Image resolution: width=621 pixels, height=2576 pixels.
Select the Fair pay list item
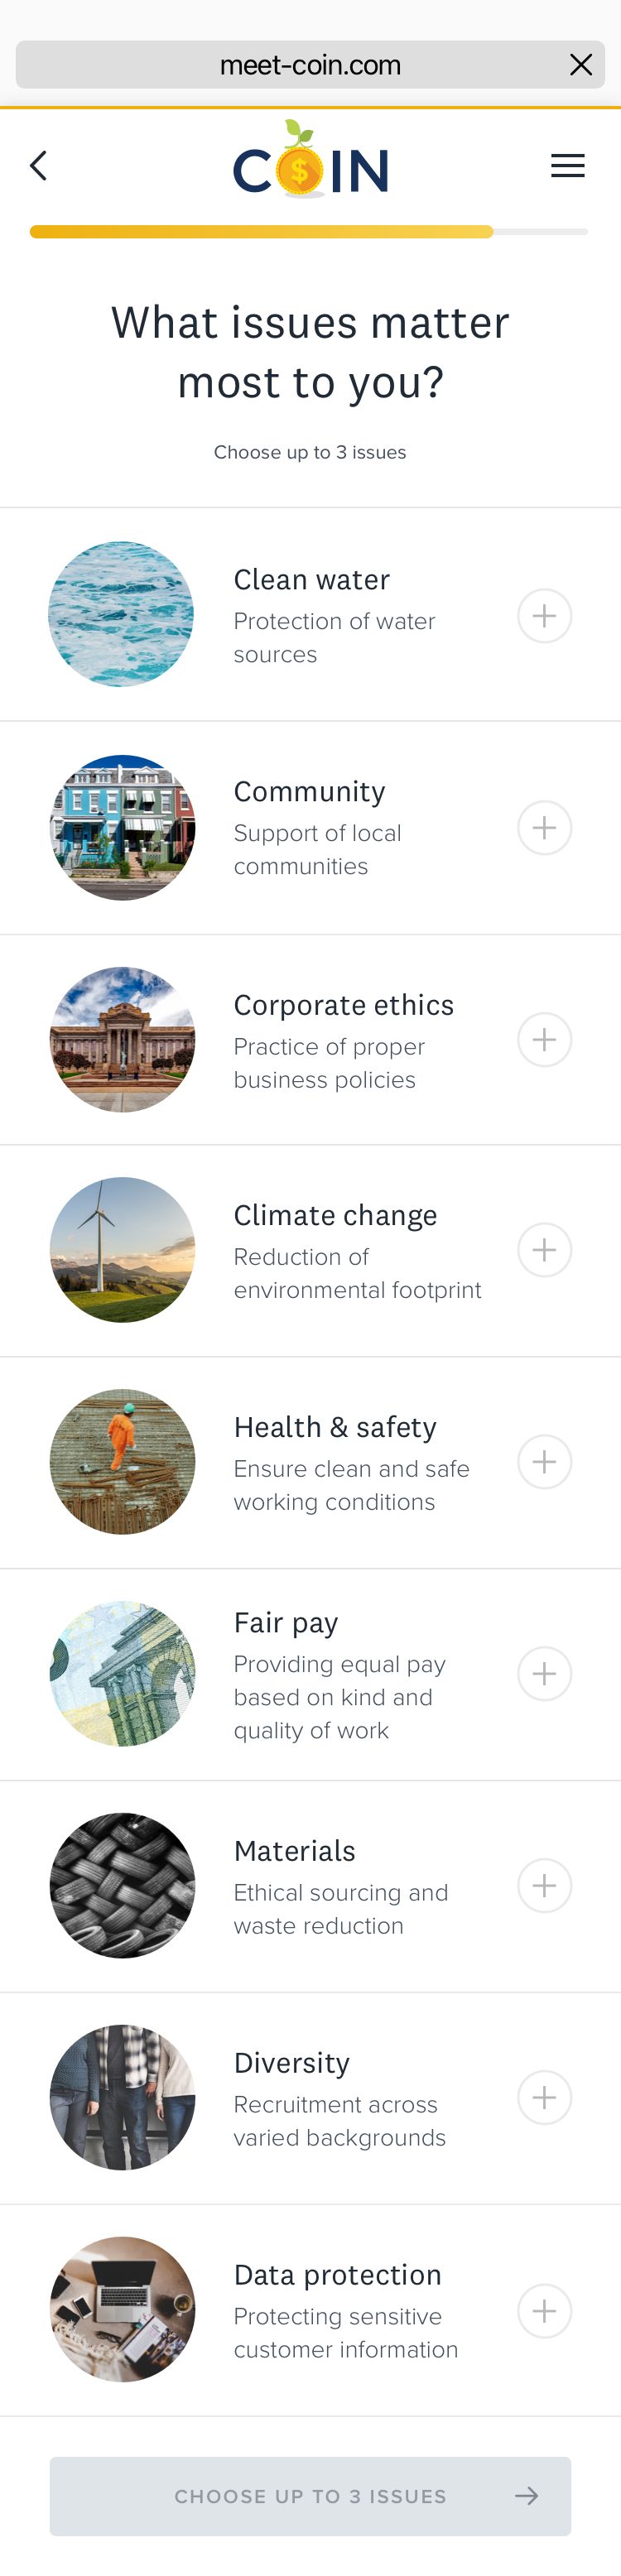click(310, 1673)
